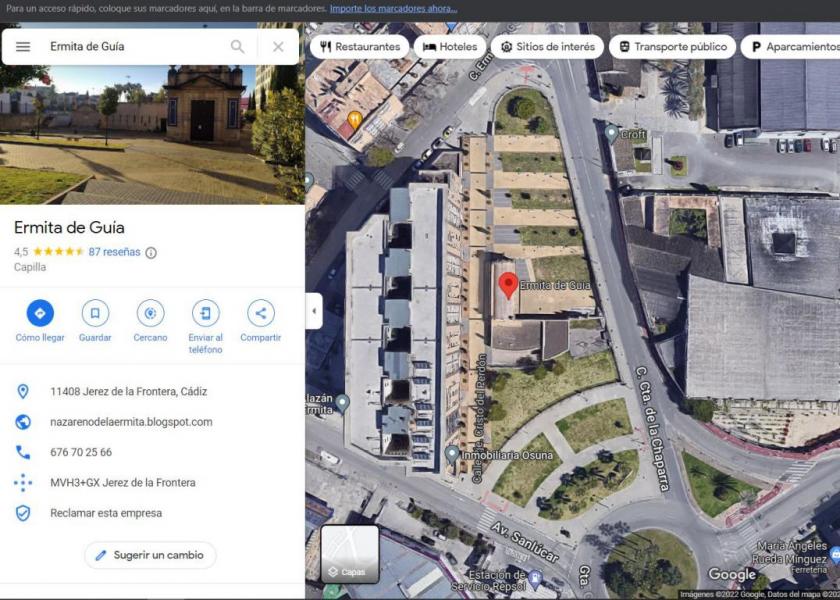Click the red Ermita de Guía map pin
840x600 pixels.
click(508, 284)
